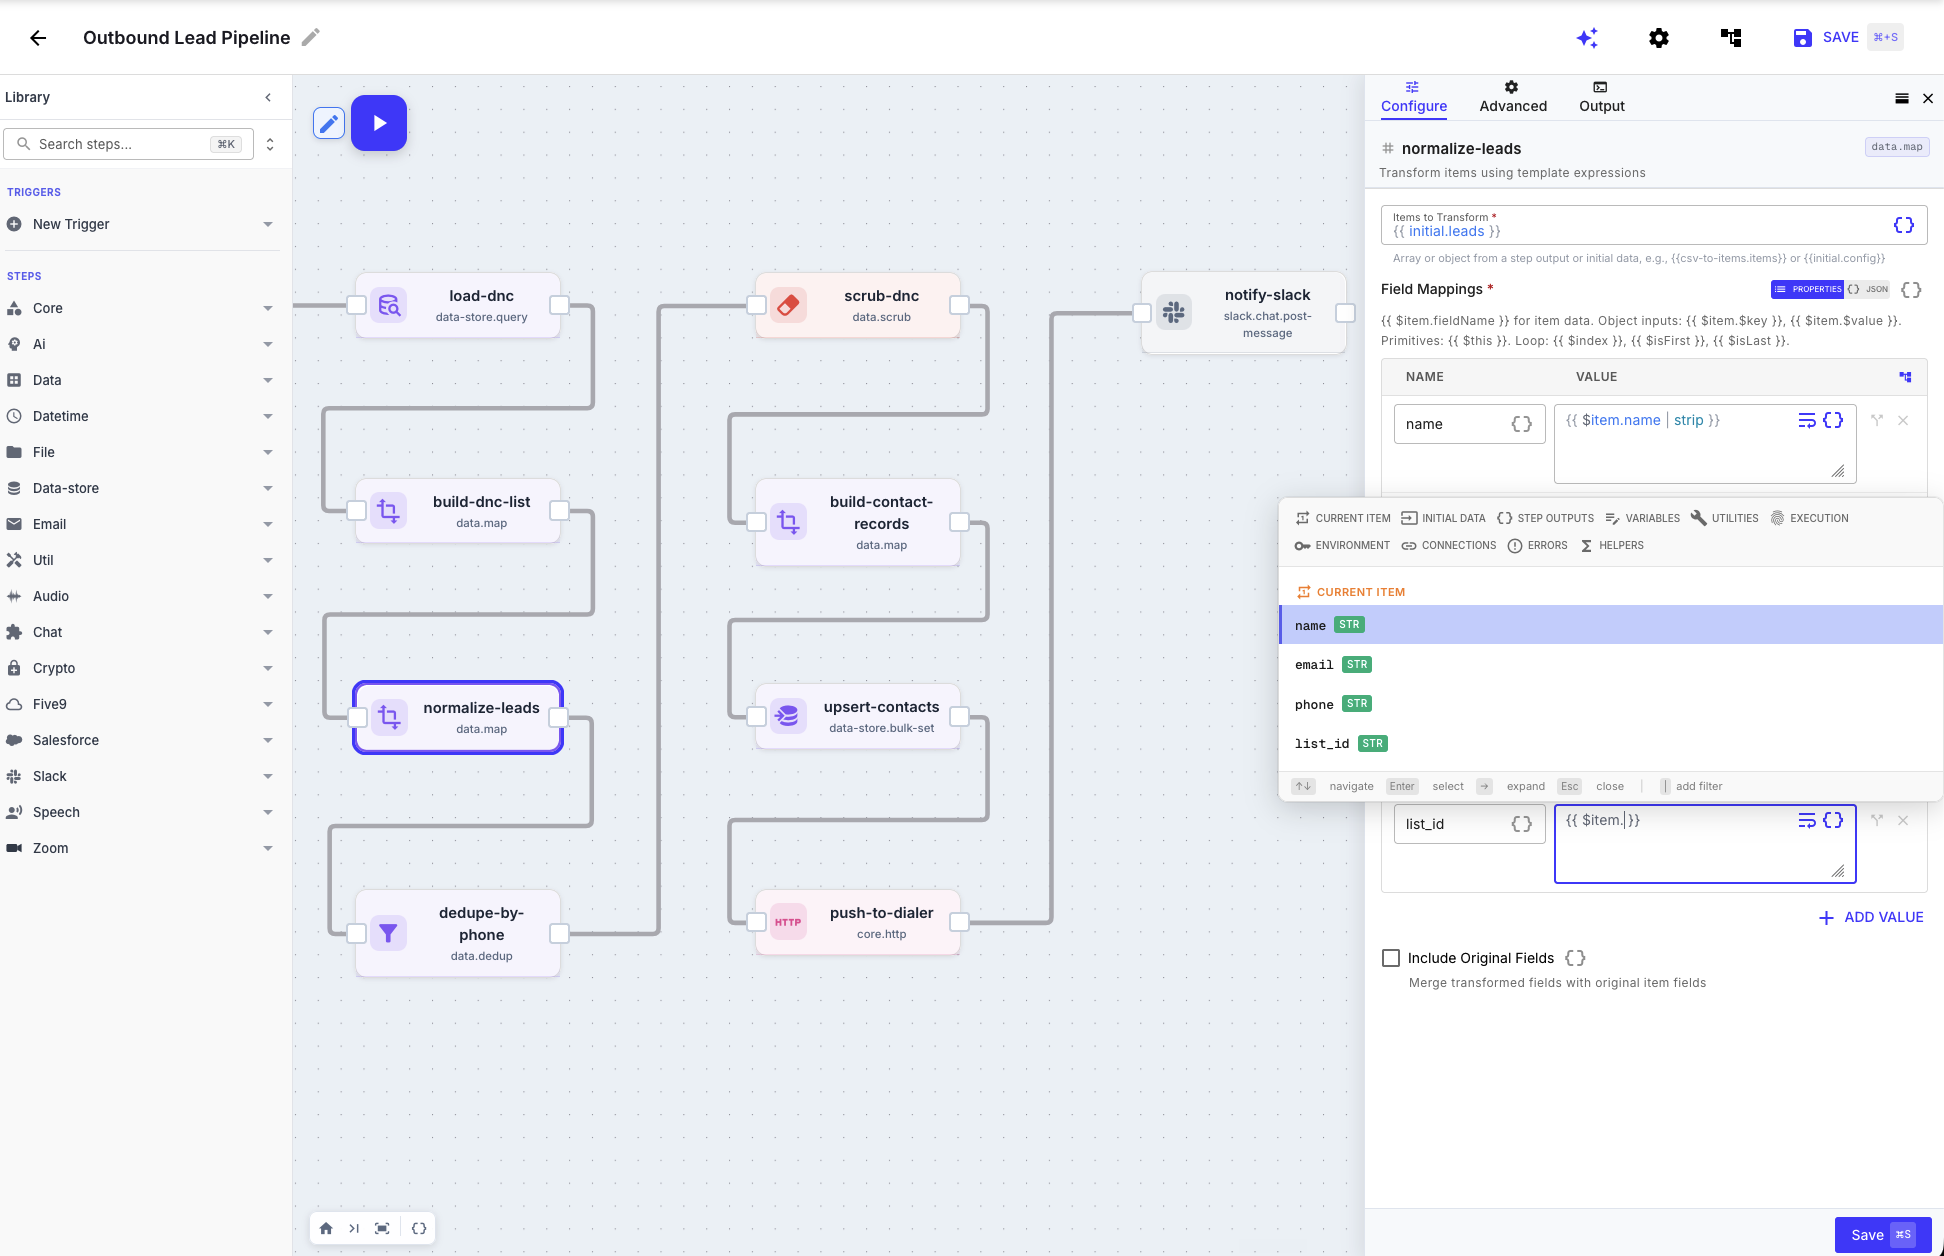Click braces icon next to Include Original Fields
The height and width of the screenshot is (1256, 1944).
click(1575, 958)
